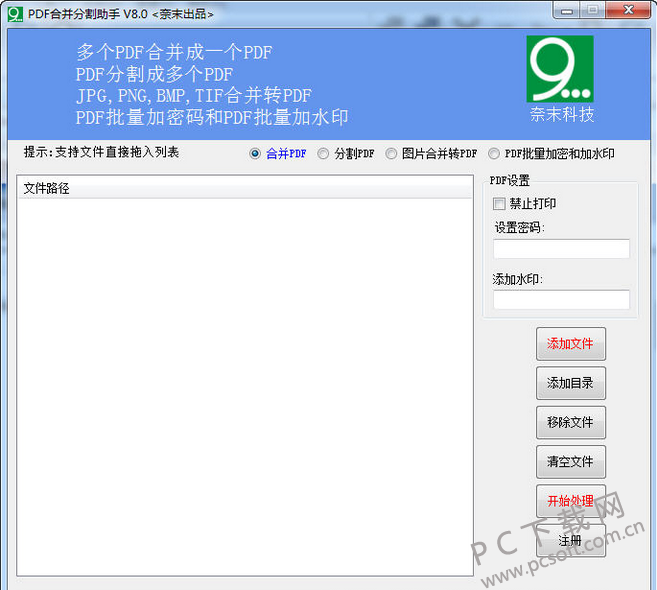Click the 设置密码: label
The image size is (657, 590).
point(520,228)
